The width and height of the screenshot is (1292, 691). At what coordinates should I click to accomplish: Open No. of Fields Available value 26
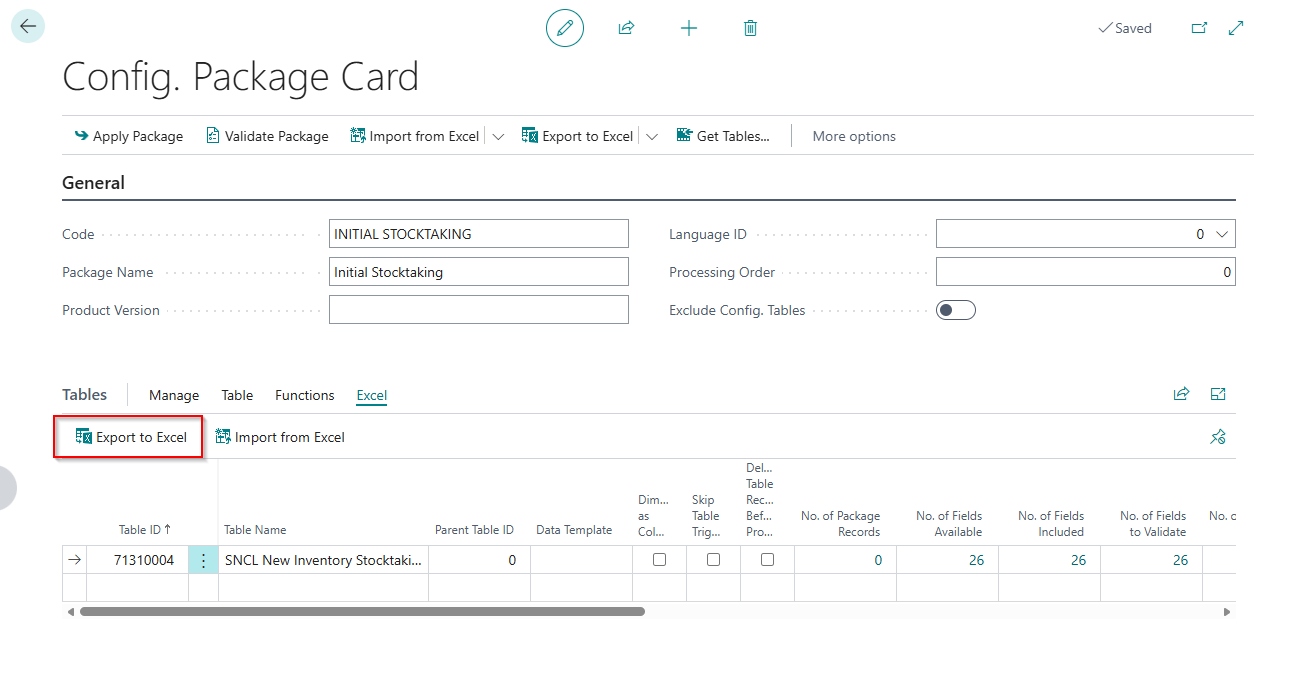point(976,560)
